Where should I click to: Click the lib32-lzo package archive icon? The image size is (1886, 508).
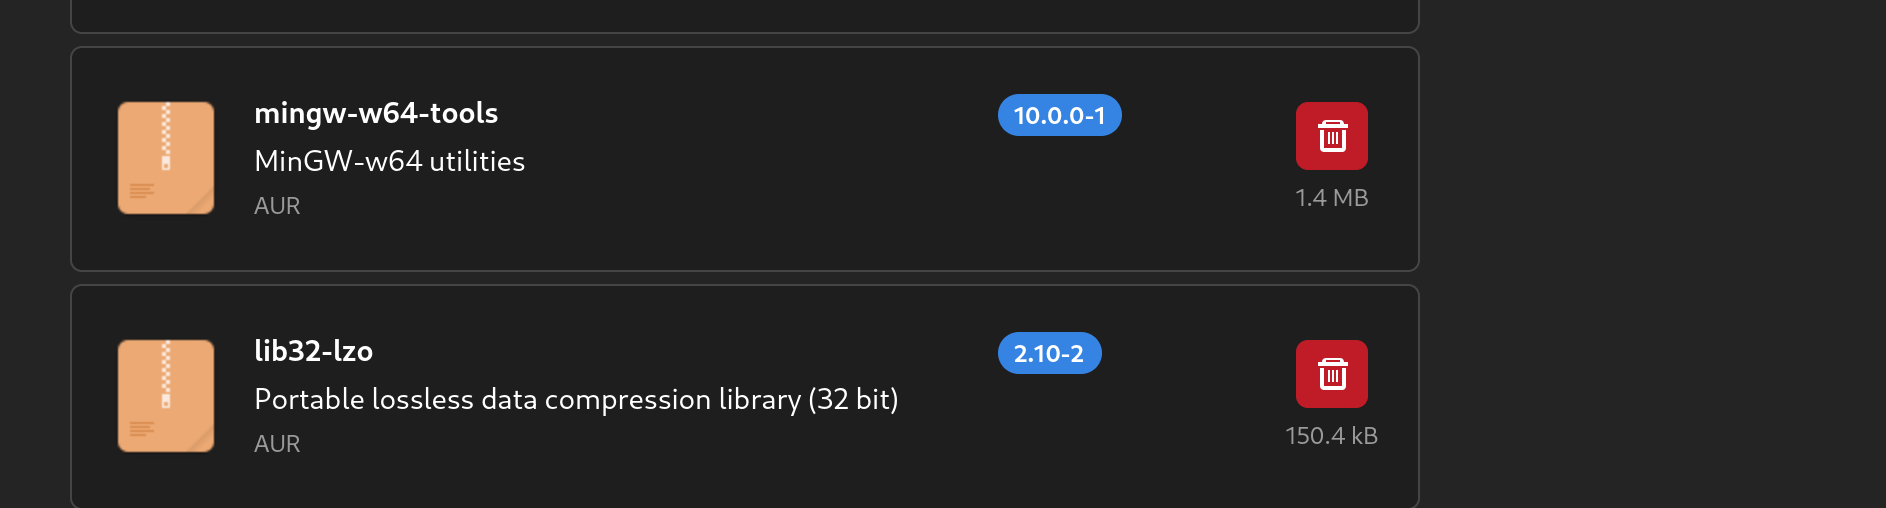click(x=166, y=396)
